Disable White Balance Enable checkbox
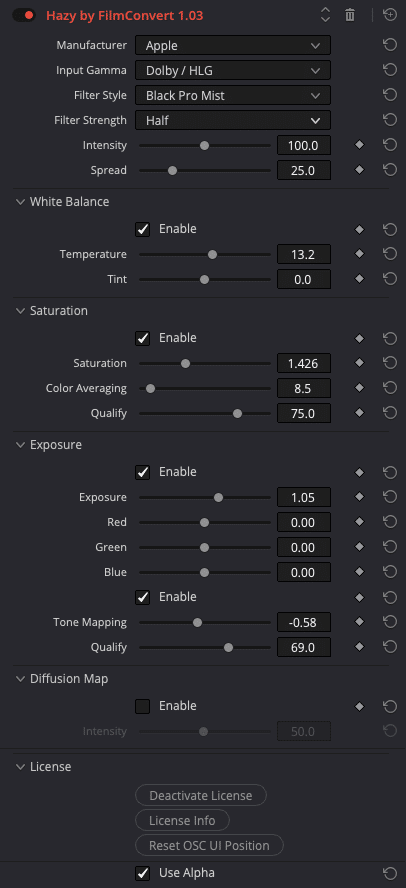This screenshot has height=888, width=406. pyautogui.click(x=143, y=229)
